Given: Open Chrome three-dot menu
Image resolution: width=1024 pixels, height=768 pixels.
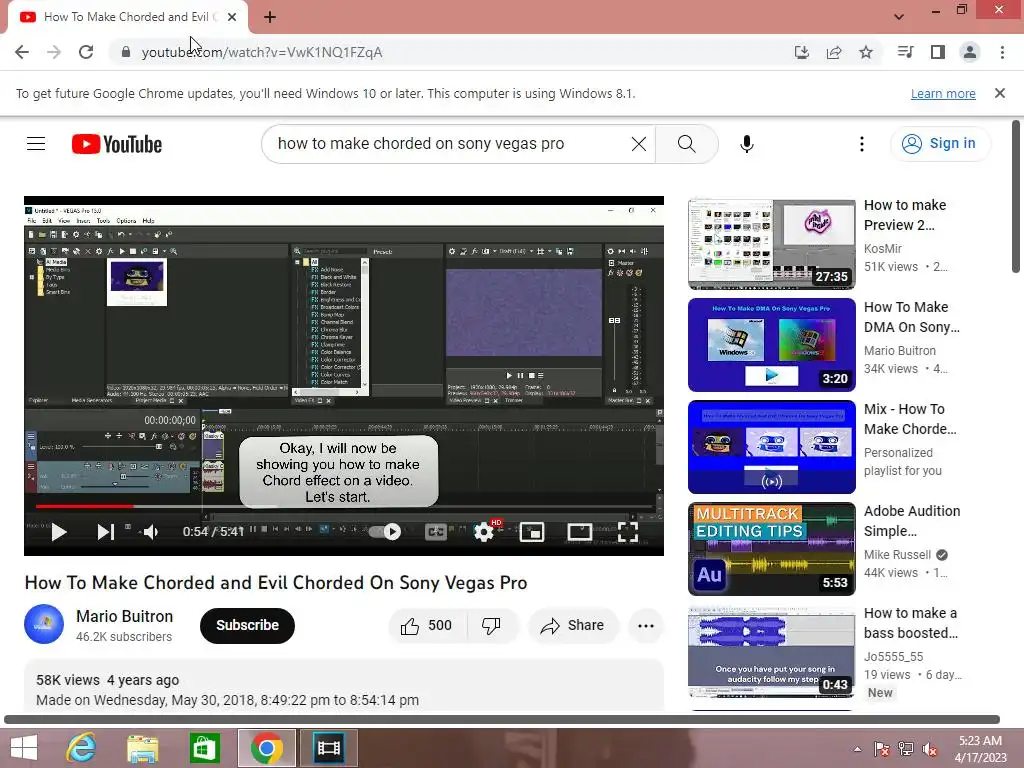Looking at the screenshot, I should 1002,52.
